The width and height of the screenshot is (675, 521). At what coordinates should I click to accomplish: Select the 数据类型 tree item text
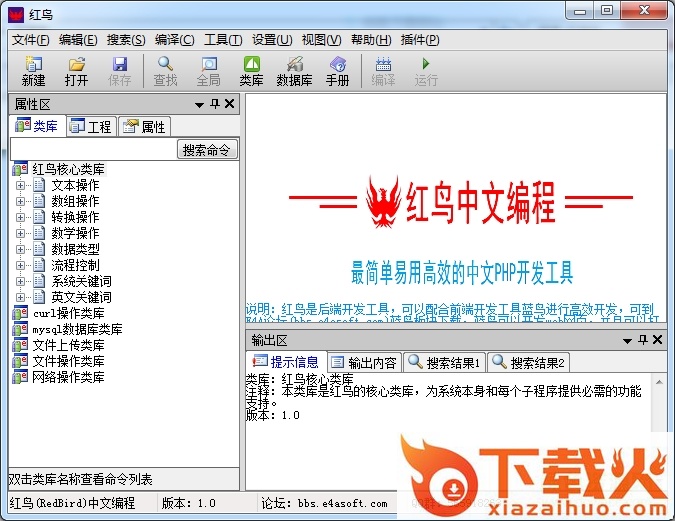click(x=75, y=249)
